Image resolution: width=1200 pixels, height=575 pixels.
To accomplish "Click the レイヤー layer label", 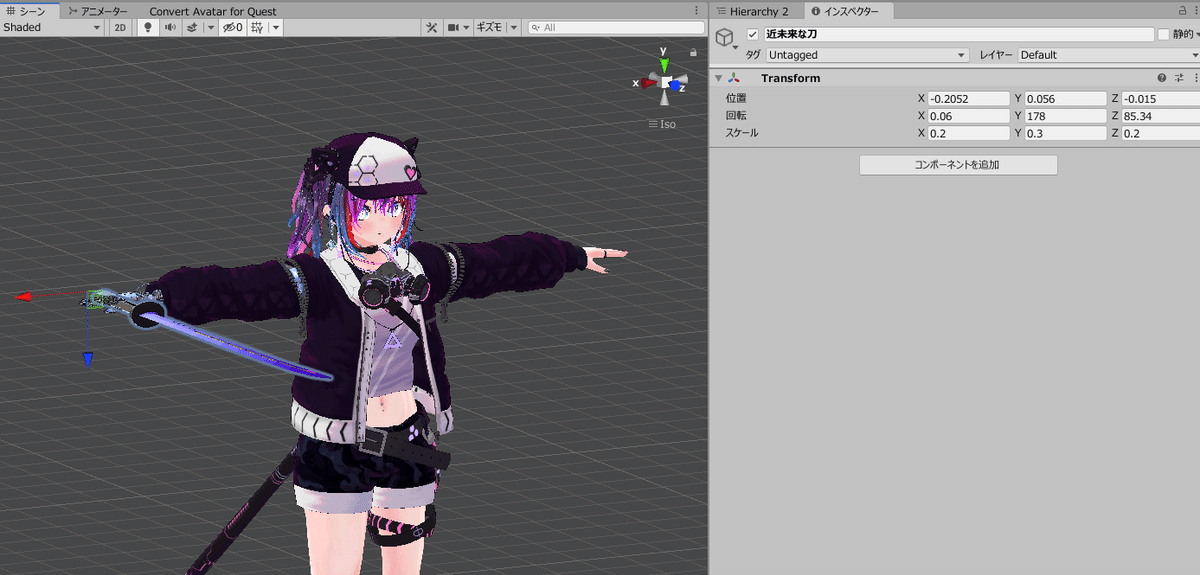I will [x=996, y=55].
